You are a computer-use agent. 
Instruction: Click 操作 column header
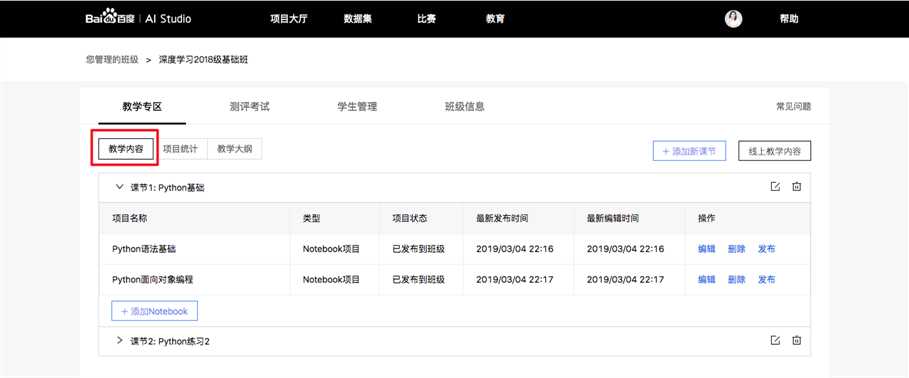point(707,219)
